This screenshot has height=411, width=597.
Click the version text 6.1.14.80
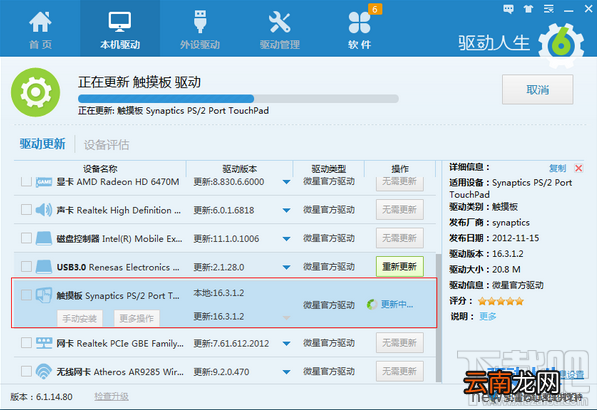pos(54,397)
